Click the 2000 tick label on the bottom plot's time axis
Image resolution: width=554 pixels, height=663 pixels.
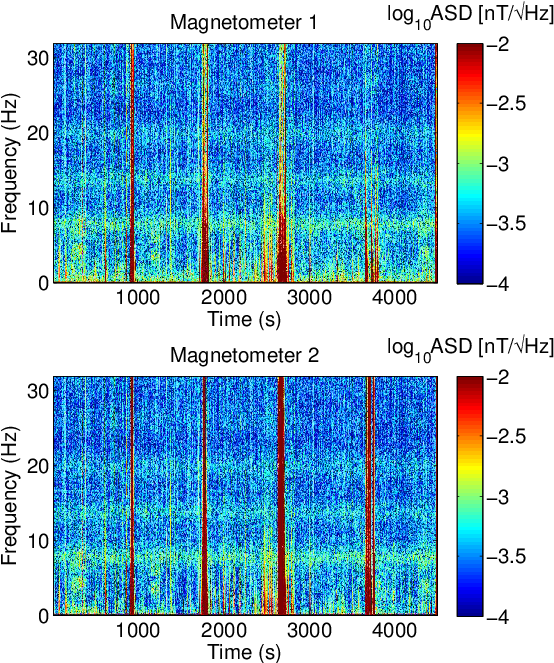pyautogui.click(x=224, y=630)
